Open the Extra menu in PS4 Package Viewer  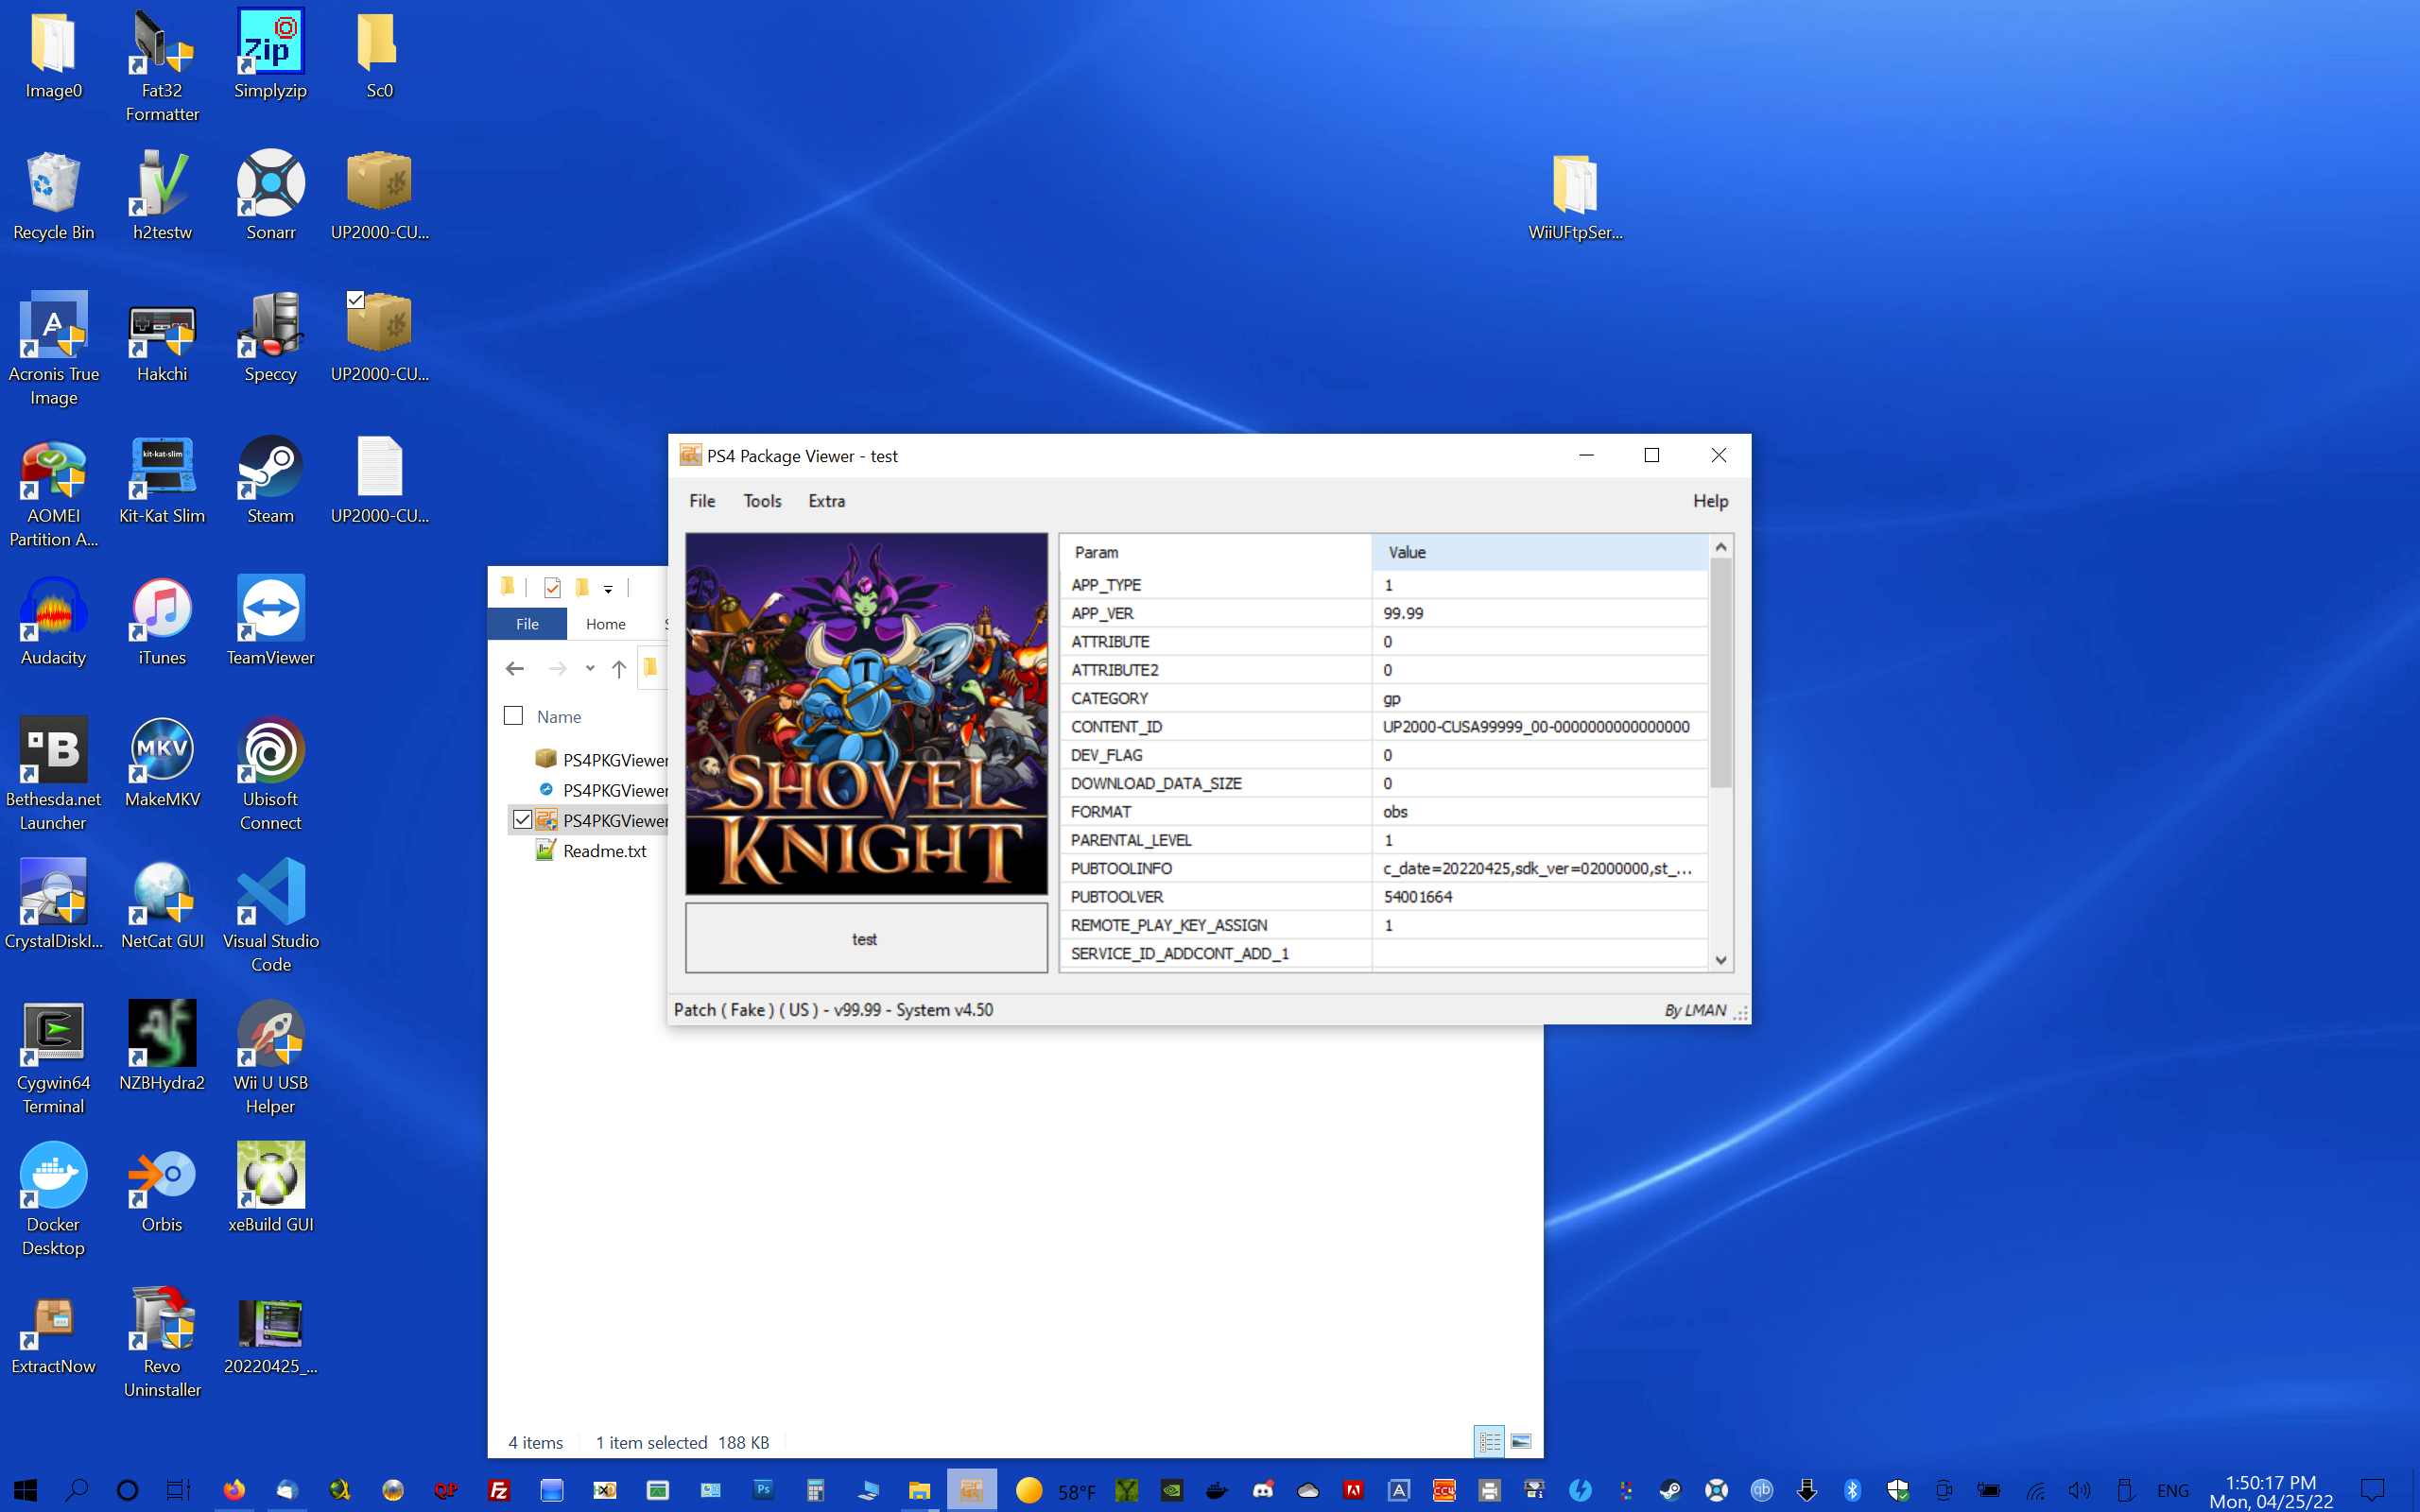[826, 501]
